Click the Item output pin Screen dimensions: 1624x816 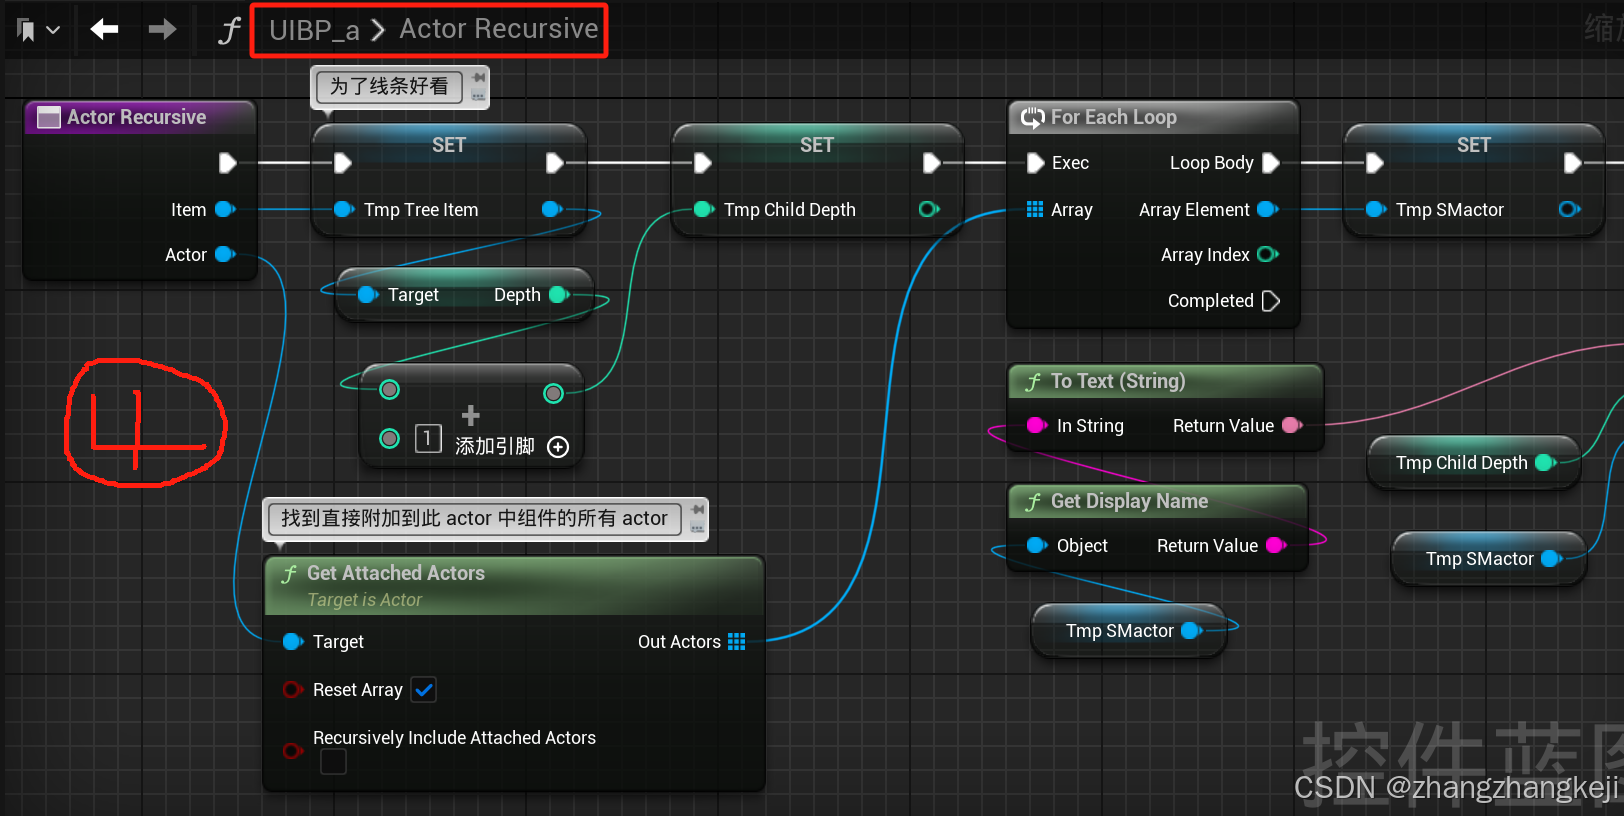[x=225, y=209]
